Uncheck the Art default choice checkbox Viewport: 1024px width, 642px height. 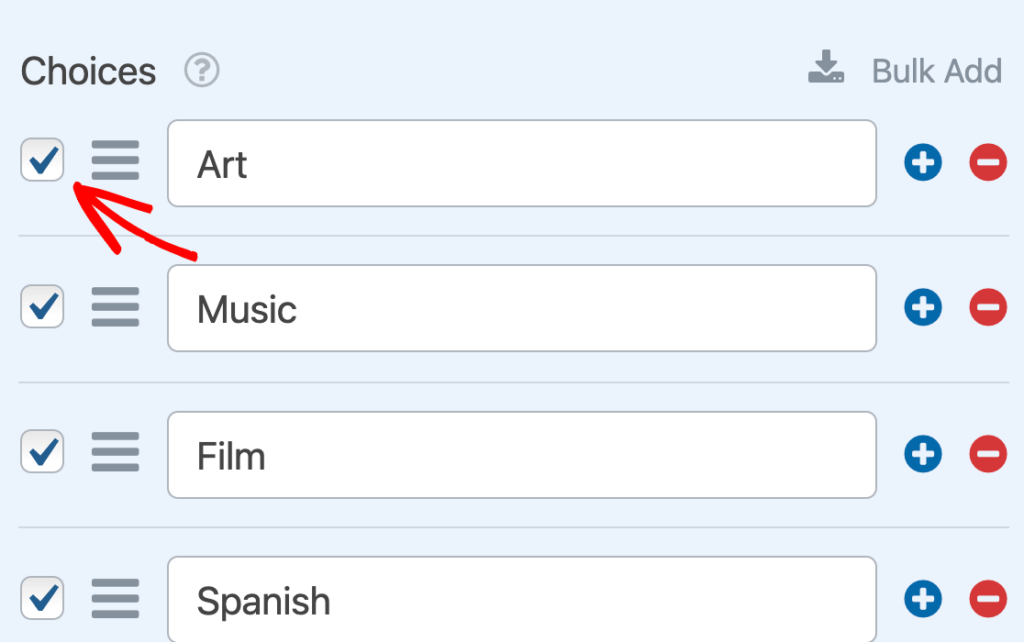click(x=42, y=160)
